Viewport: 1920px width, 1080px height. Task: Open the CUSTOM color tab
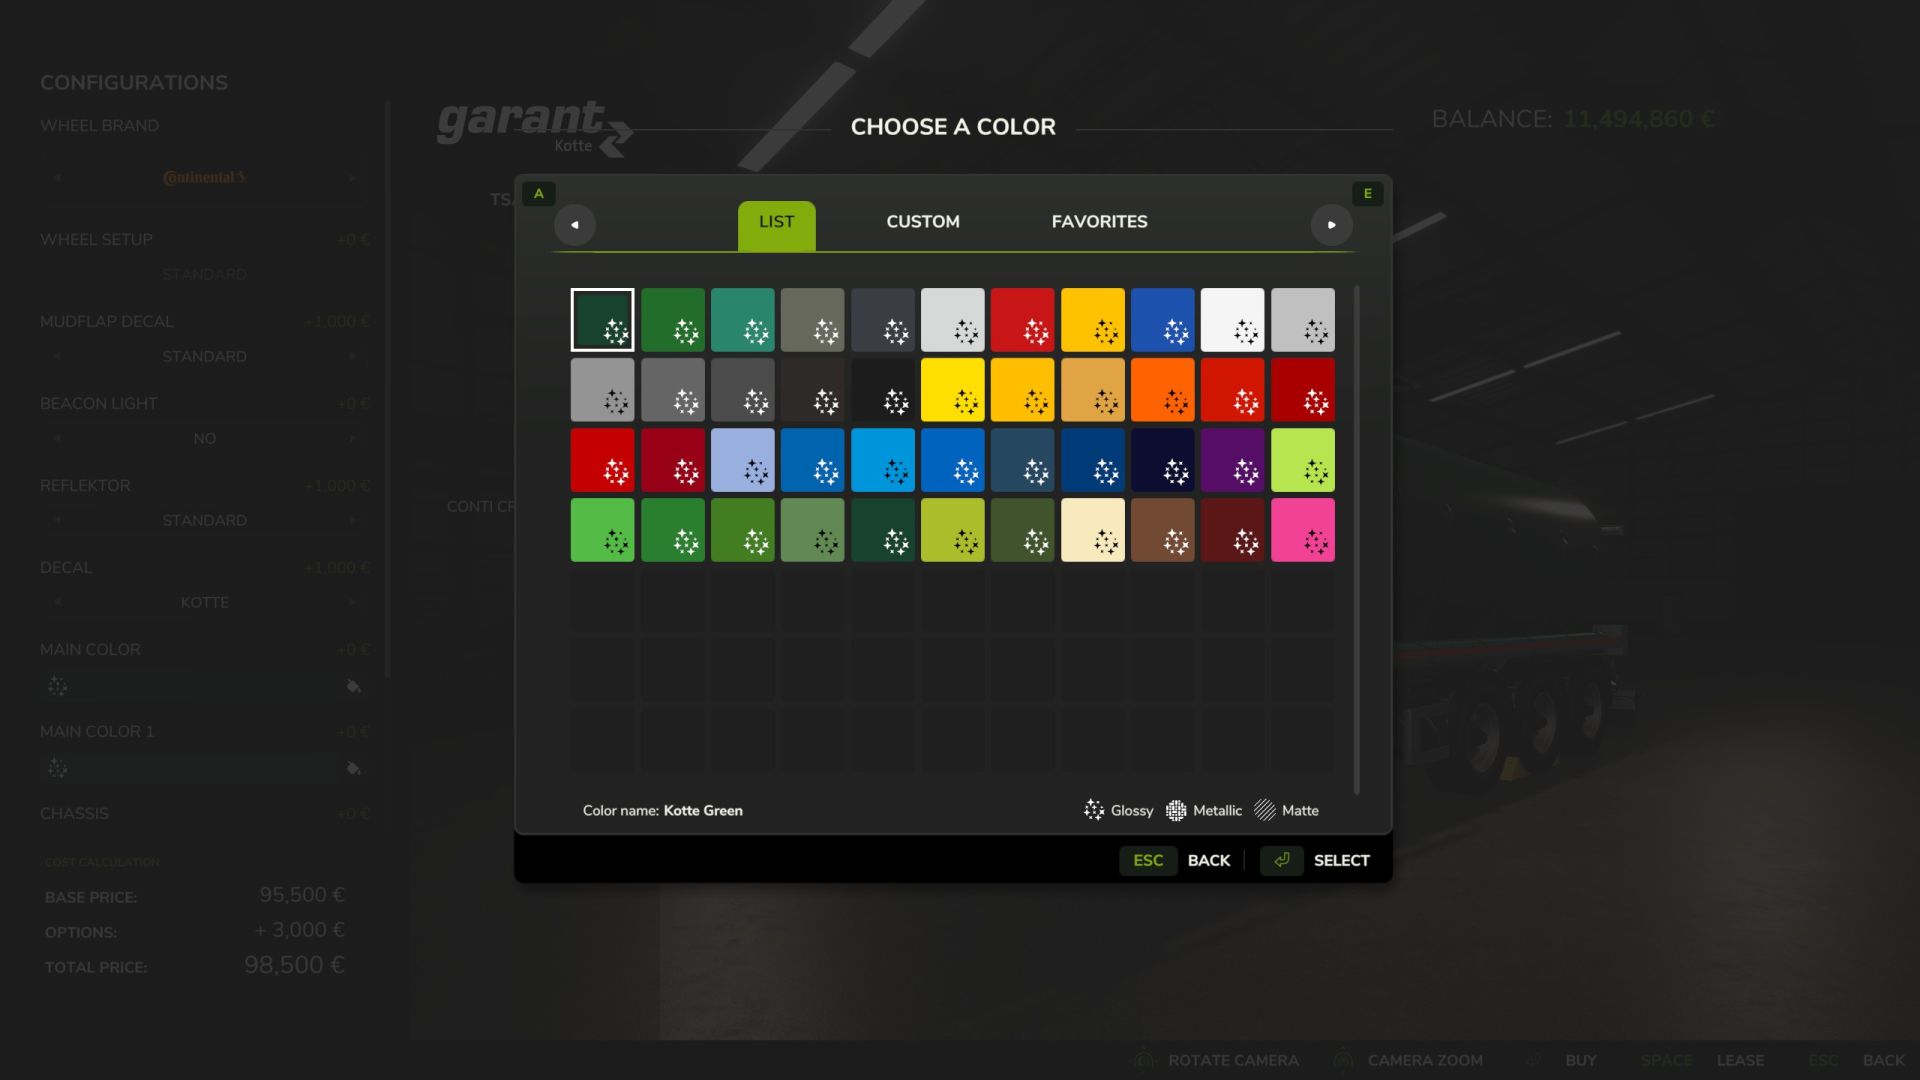click(922, 222)
